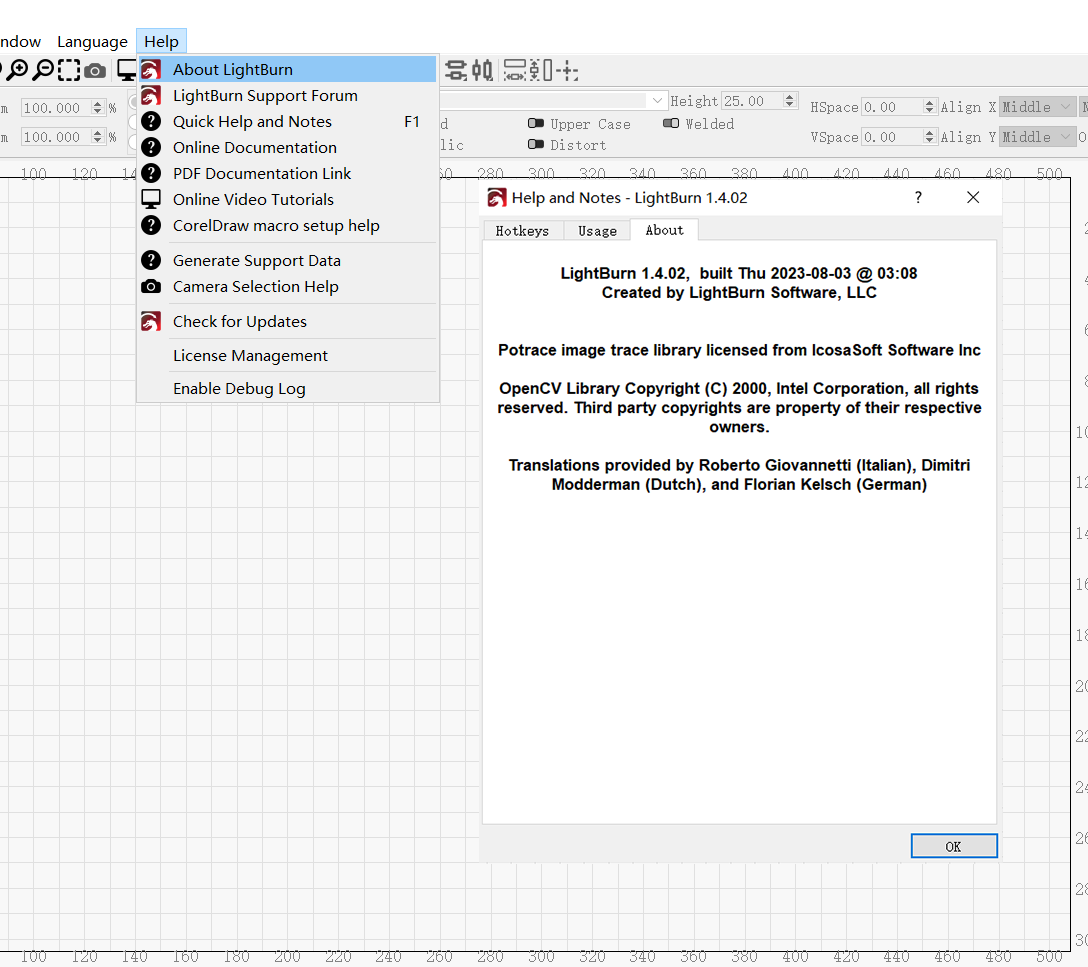The image size is (1088, 967).
Task: Click the zoom out magnifier icon
Action: [43, 70]
